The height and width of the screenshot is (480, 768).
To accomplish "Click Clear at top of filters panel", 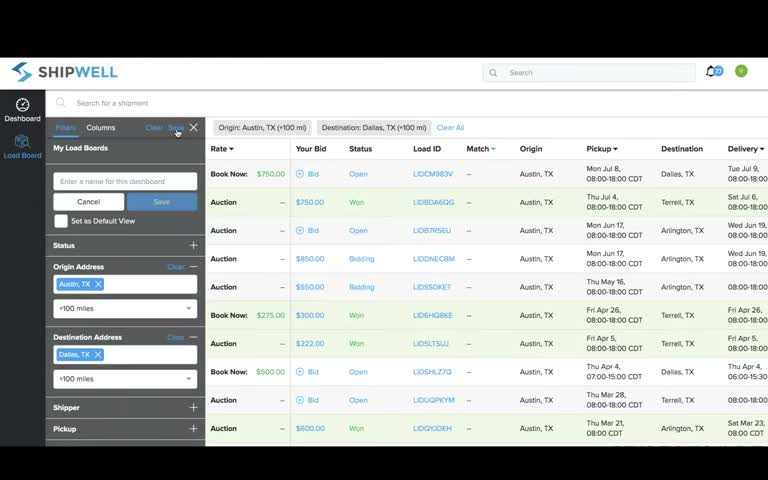I will (153, 127).
